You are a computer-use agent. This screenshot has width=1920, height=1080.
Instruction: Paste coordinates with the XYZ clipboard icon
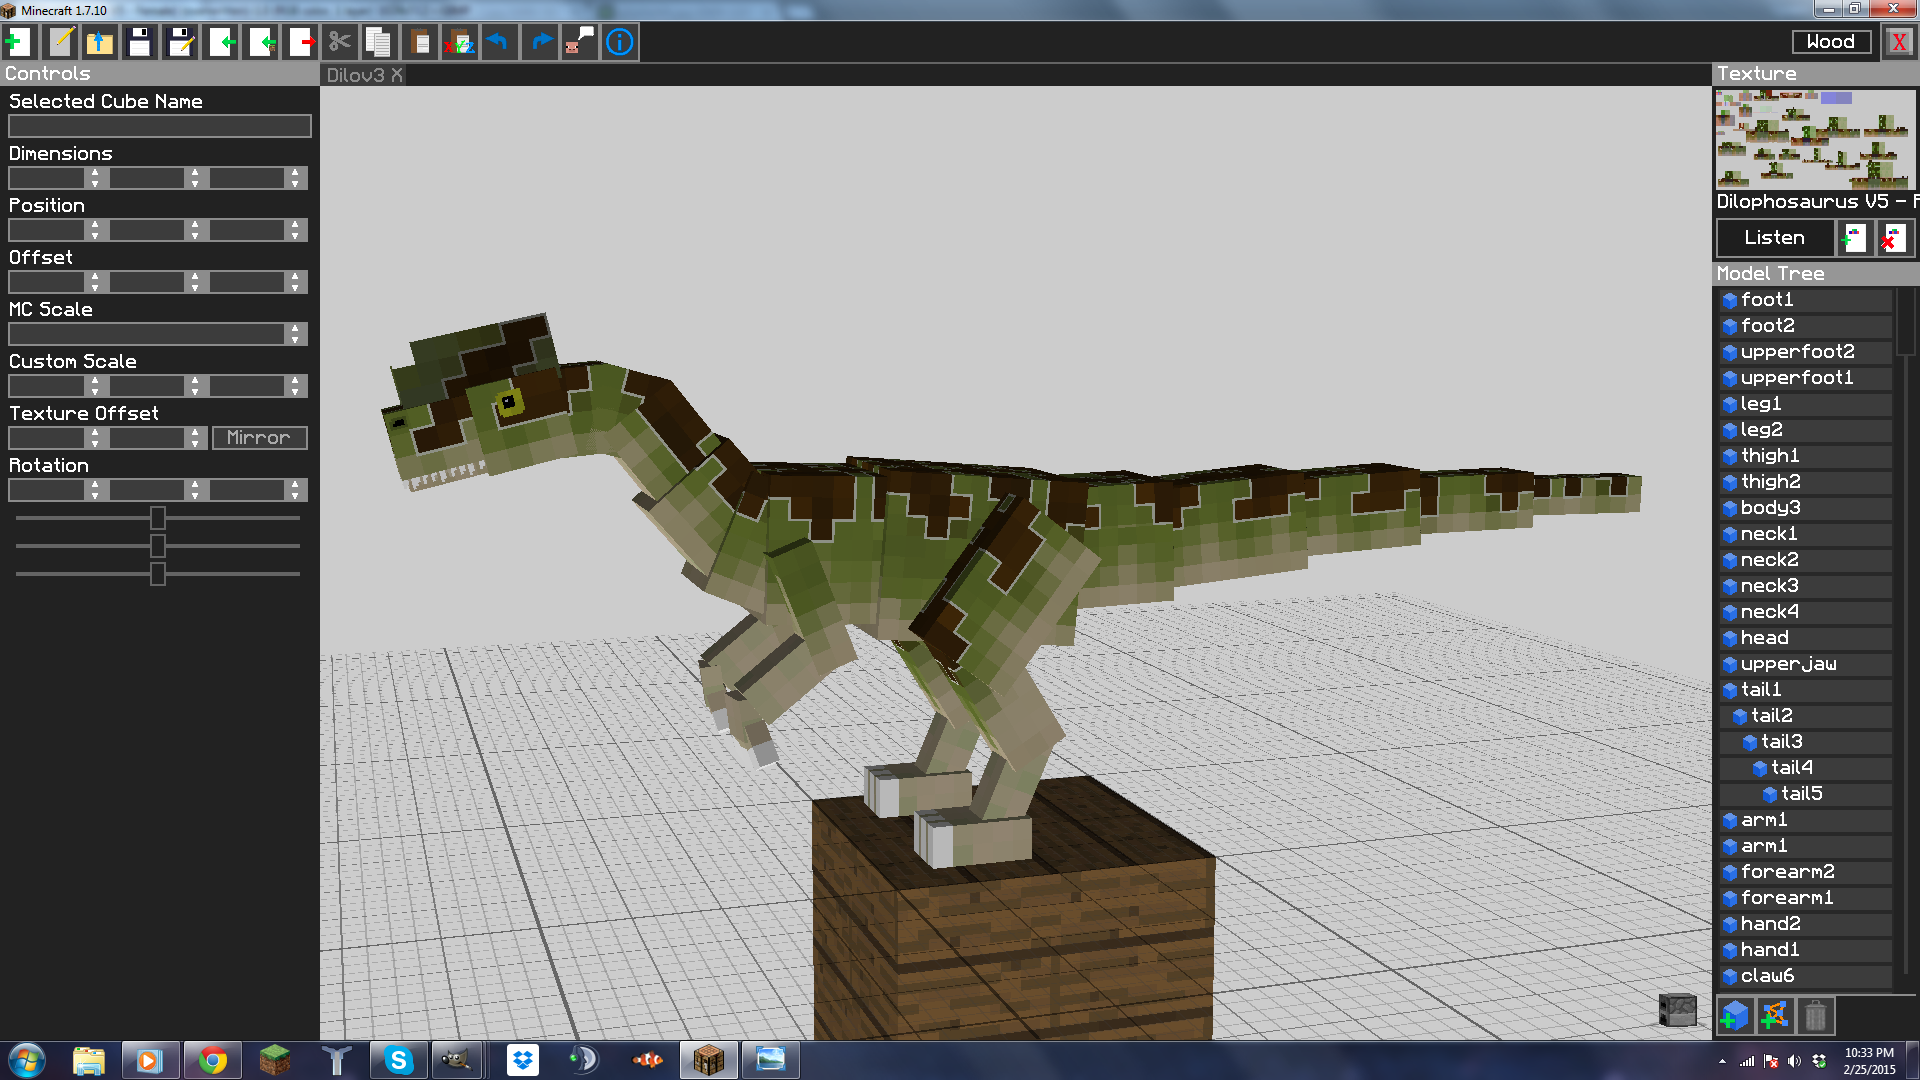click(460, 42)
